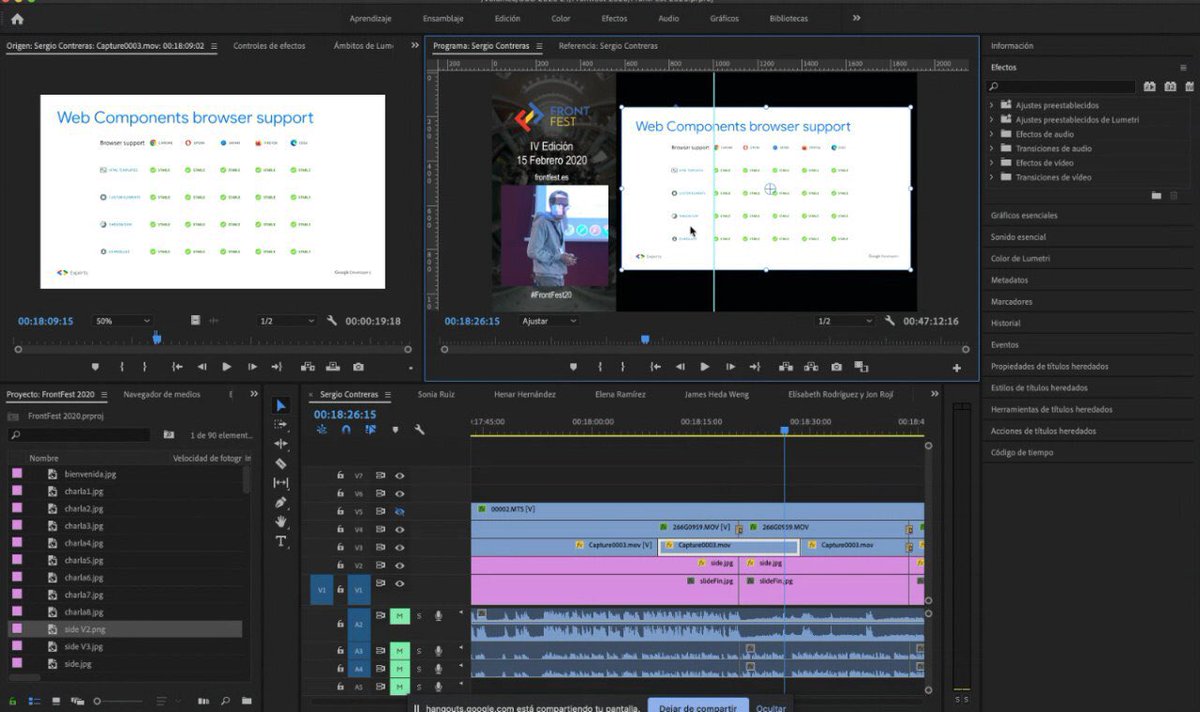
Task: Go to In point in Program monitor
Action: (655, 367)
